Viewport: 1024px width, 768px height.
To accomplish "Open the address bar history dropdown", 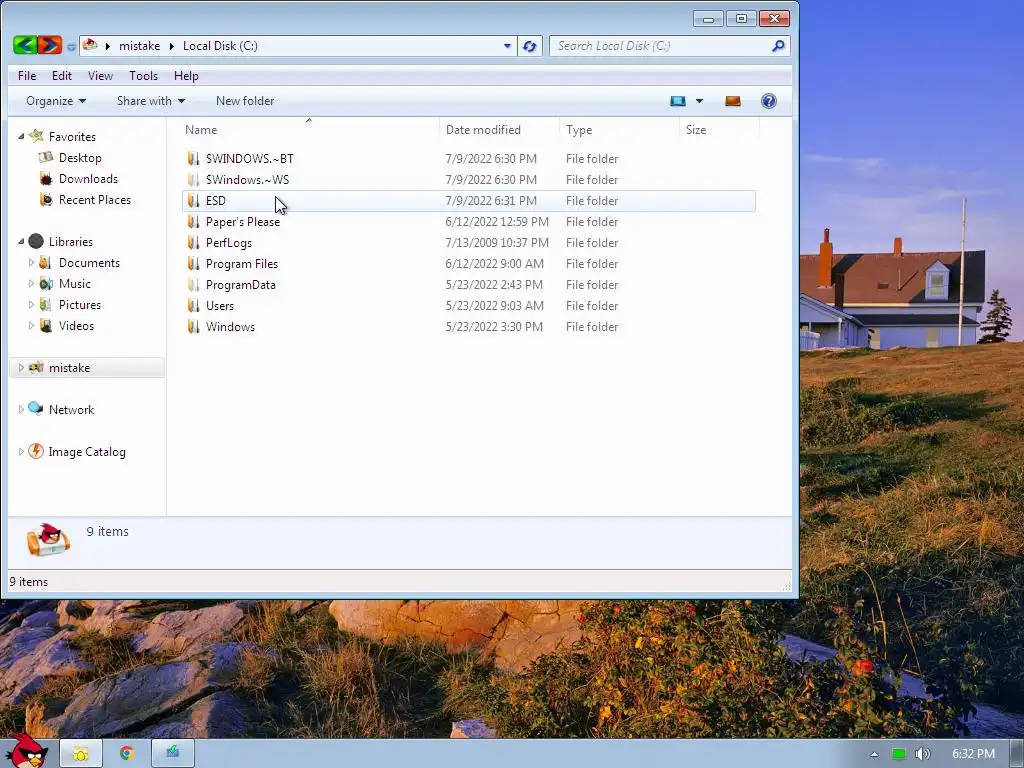I will (x=507, y=46).
